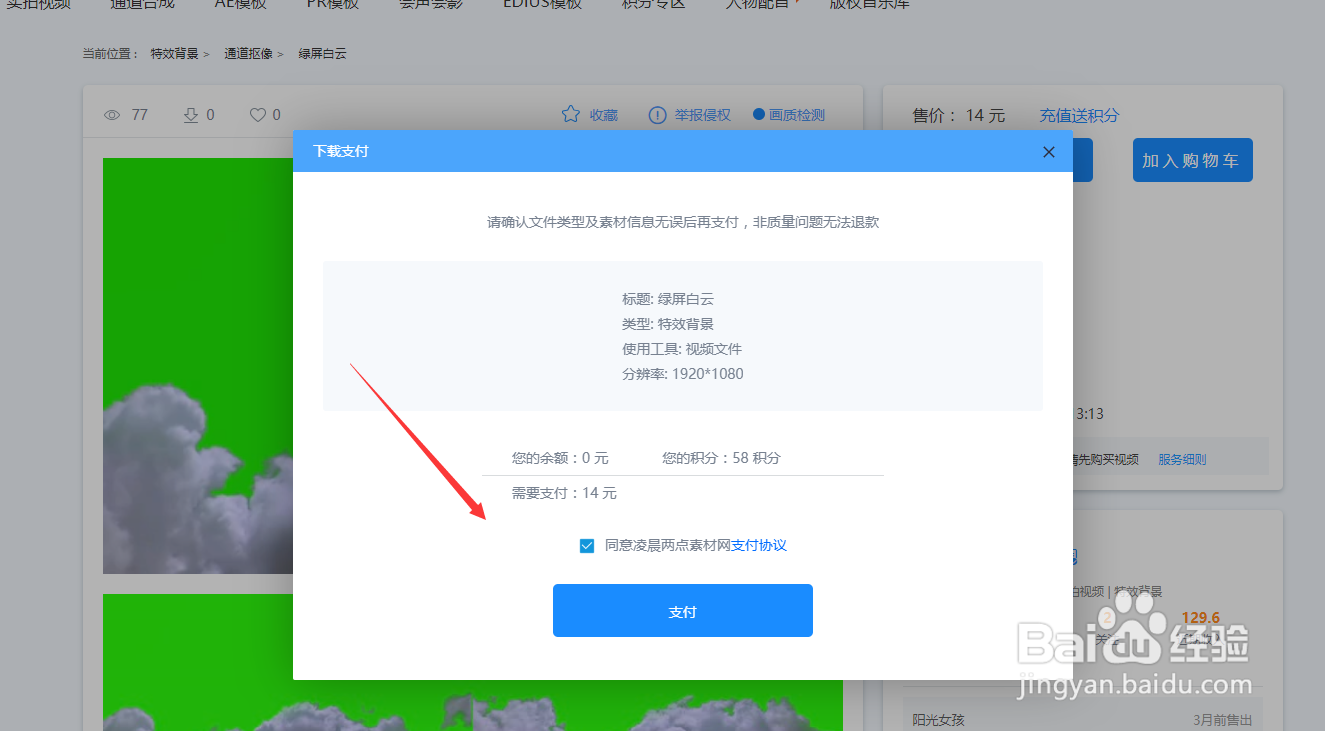The width and height of the screenshot is (1325, 731).
Task: Open 会声会影 navigation tab
Action: [430, 4]
